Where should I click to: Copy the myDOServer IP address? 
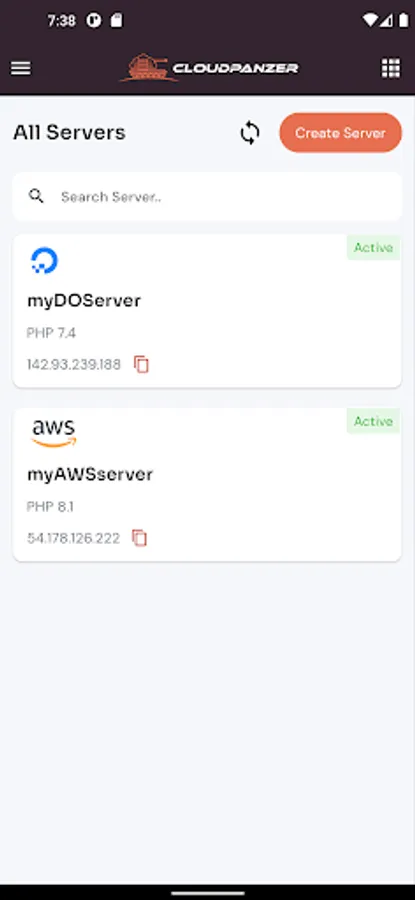141,364
